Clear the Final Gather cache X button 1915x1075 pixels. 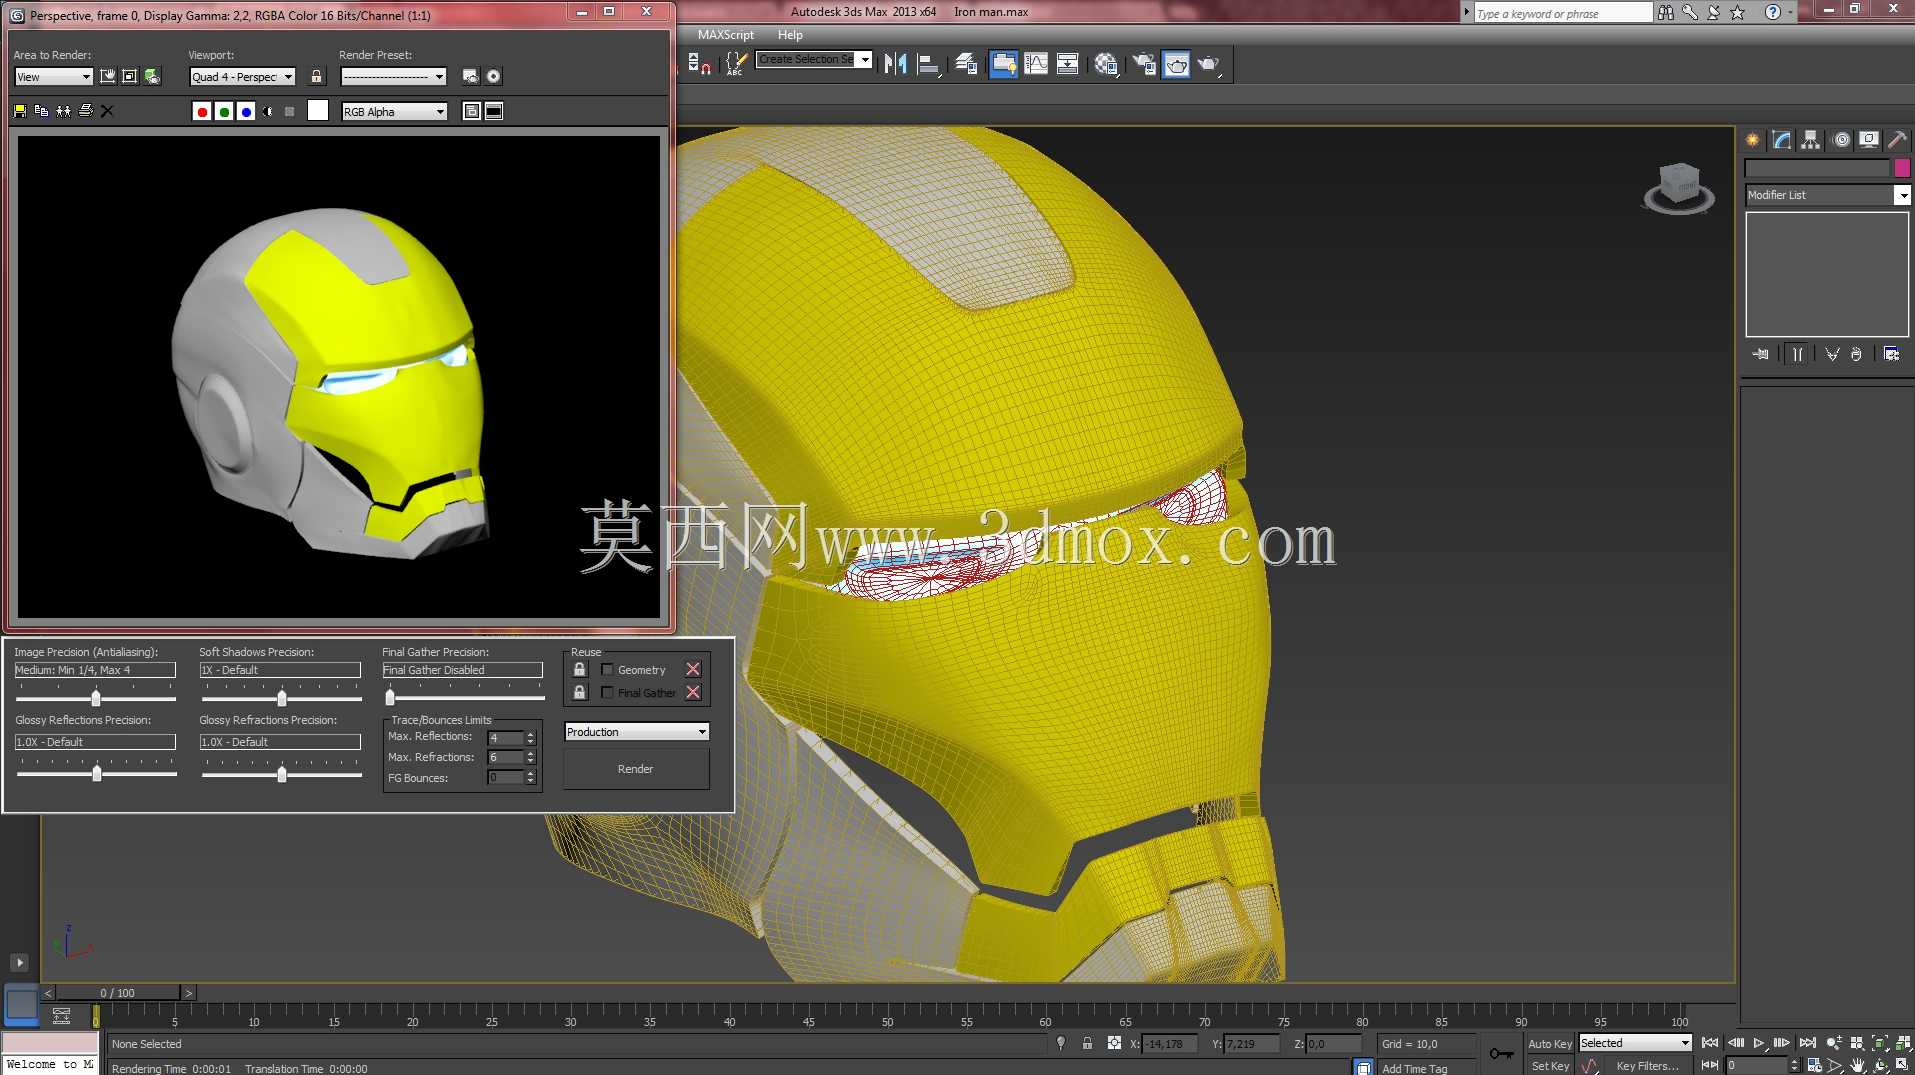(693, 692)
